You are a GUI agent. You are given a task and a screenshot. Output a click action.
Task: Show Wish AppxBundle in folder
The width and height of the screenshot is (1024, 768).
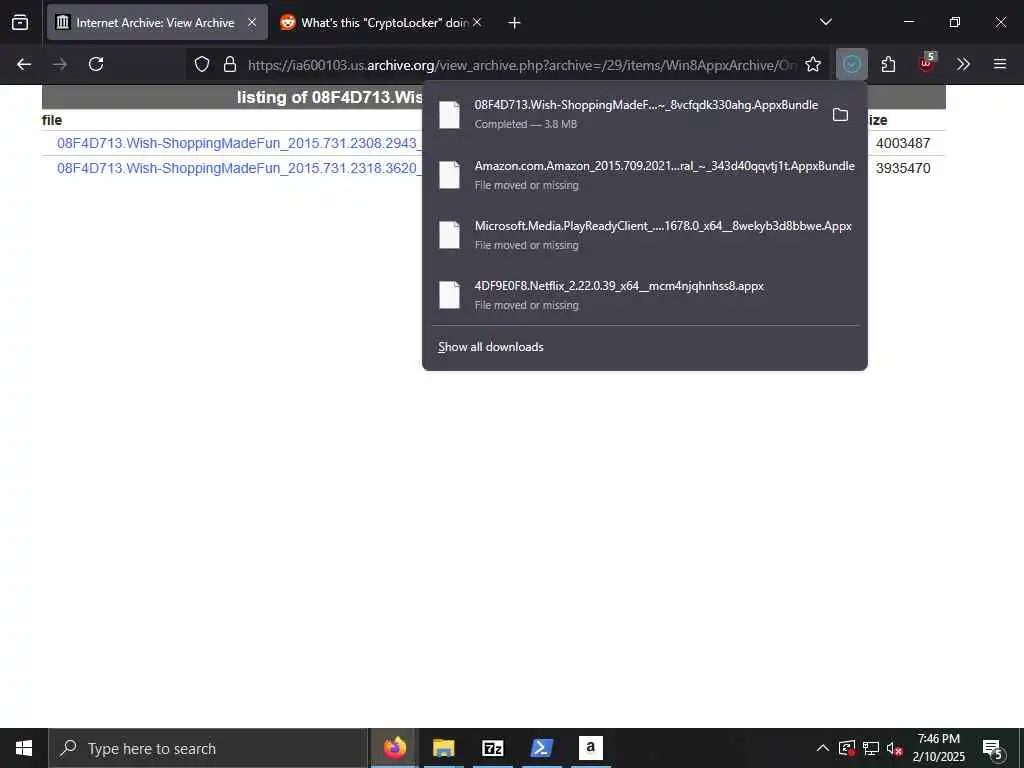coord(840,115)
